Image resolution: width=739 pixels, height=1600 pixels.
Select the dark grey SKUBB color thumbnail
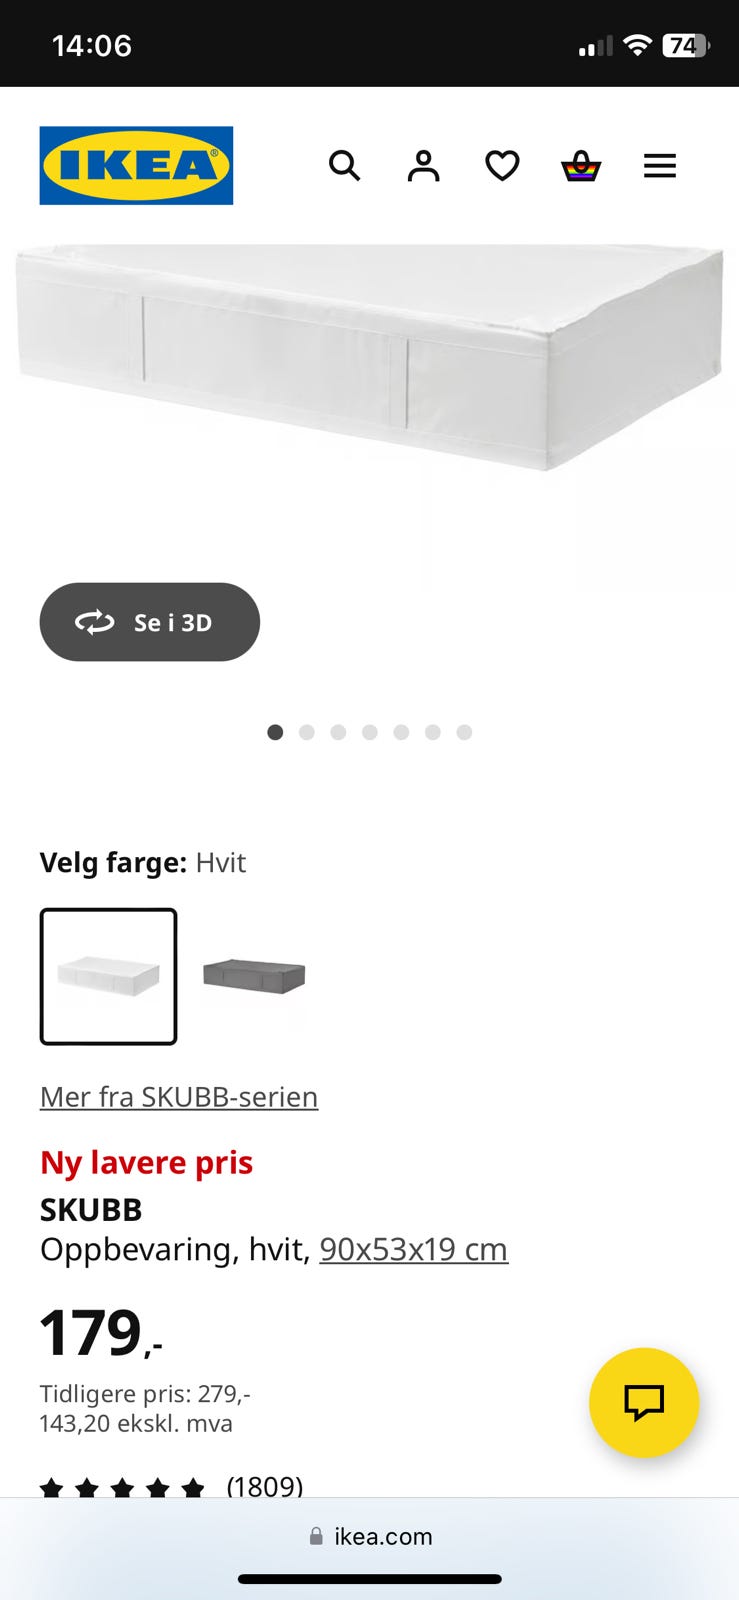pos(254,976)
